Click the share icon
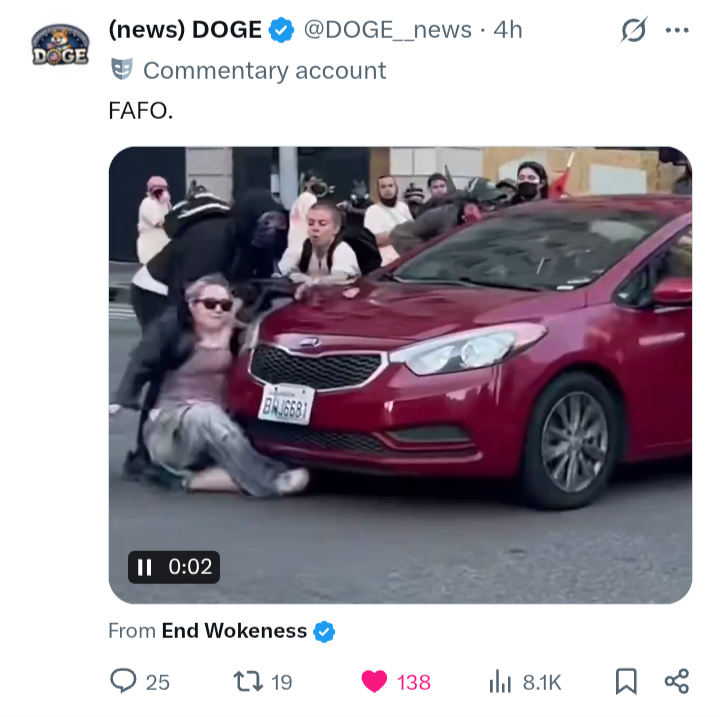This screenshot has height=717, width=720. [x=677, y=681]
